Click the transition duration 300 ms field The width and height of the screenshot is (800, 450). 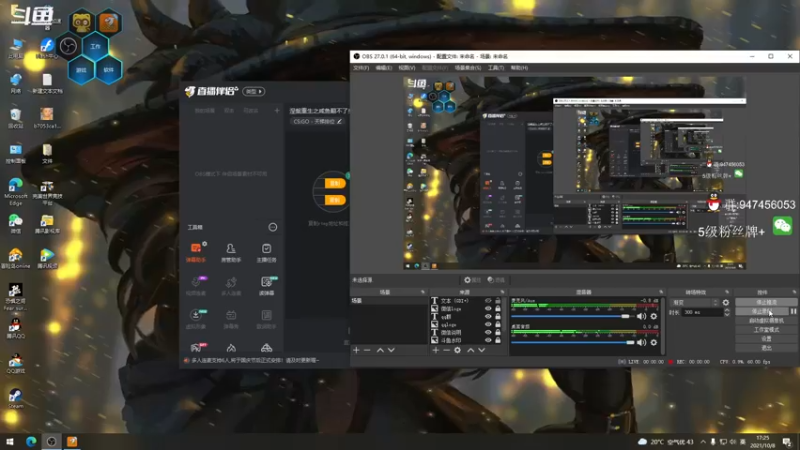click(703, 312)
